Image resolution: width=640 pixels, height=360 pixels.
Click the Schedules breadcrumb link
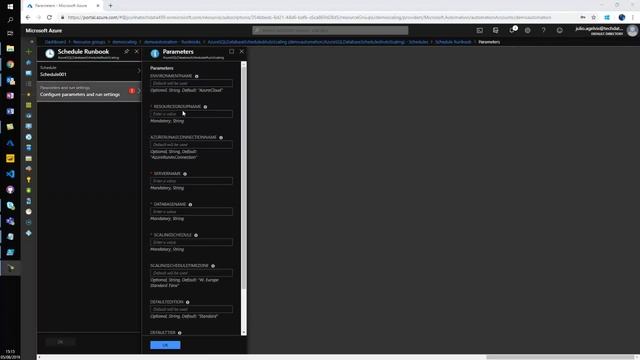click(x=418, y=42)
